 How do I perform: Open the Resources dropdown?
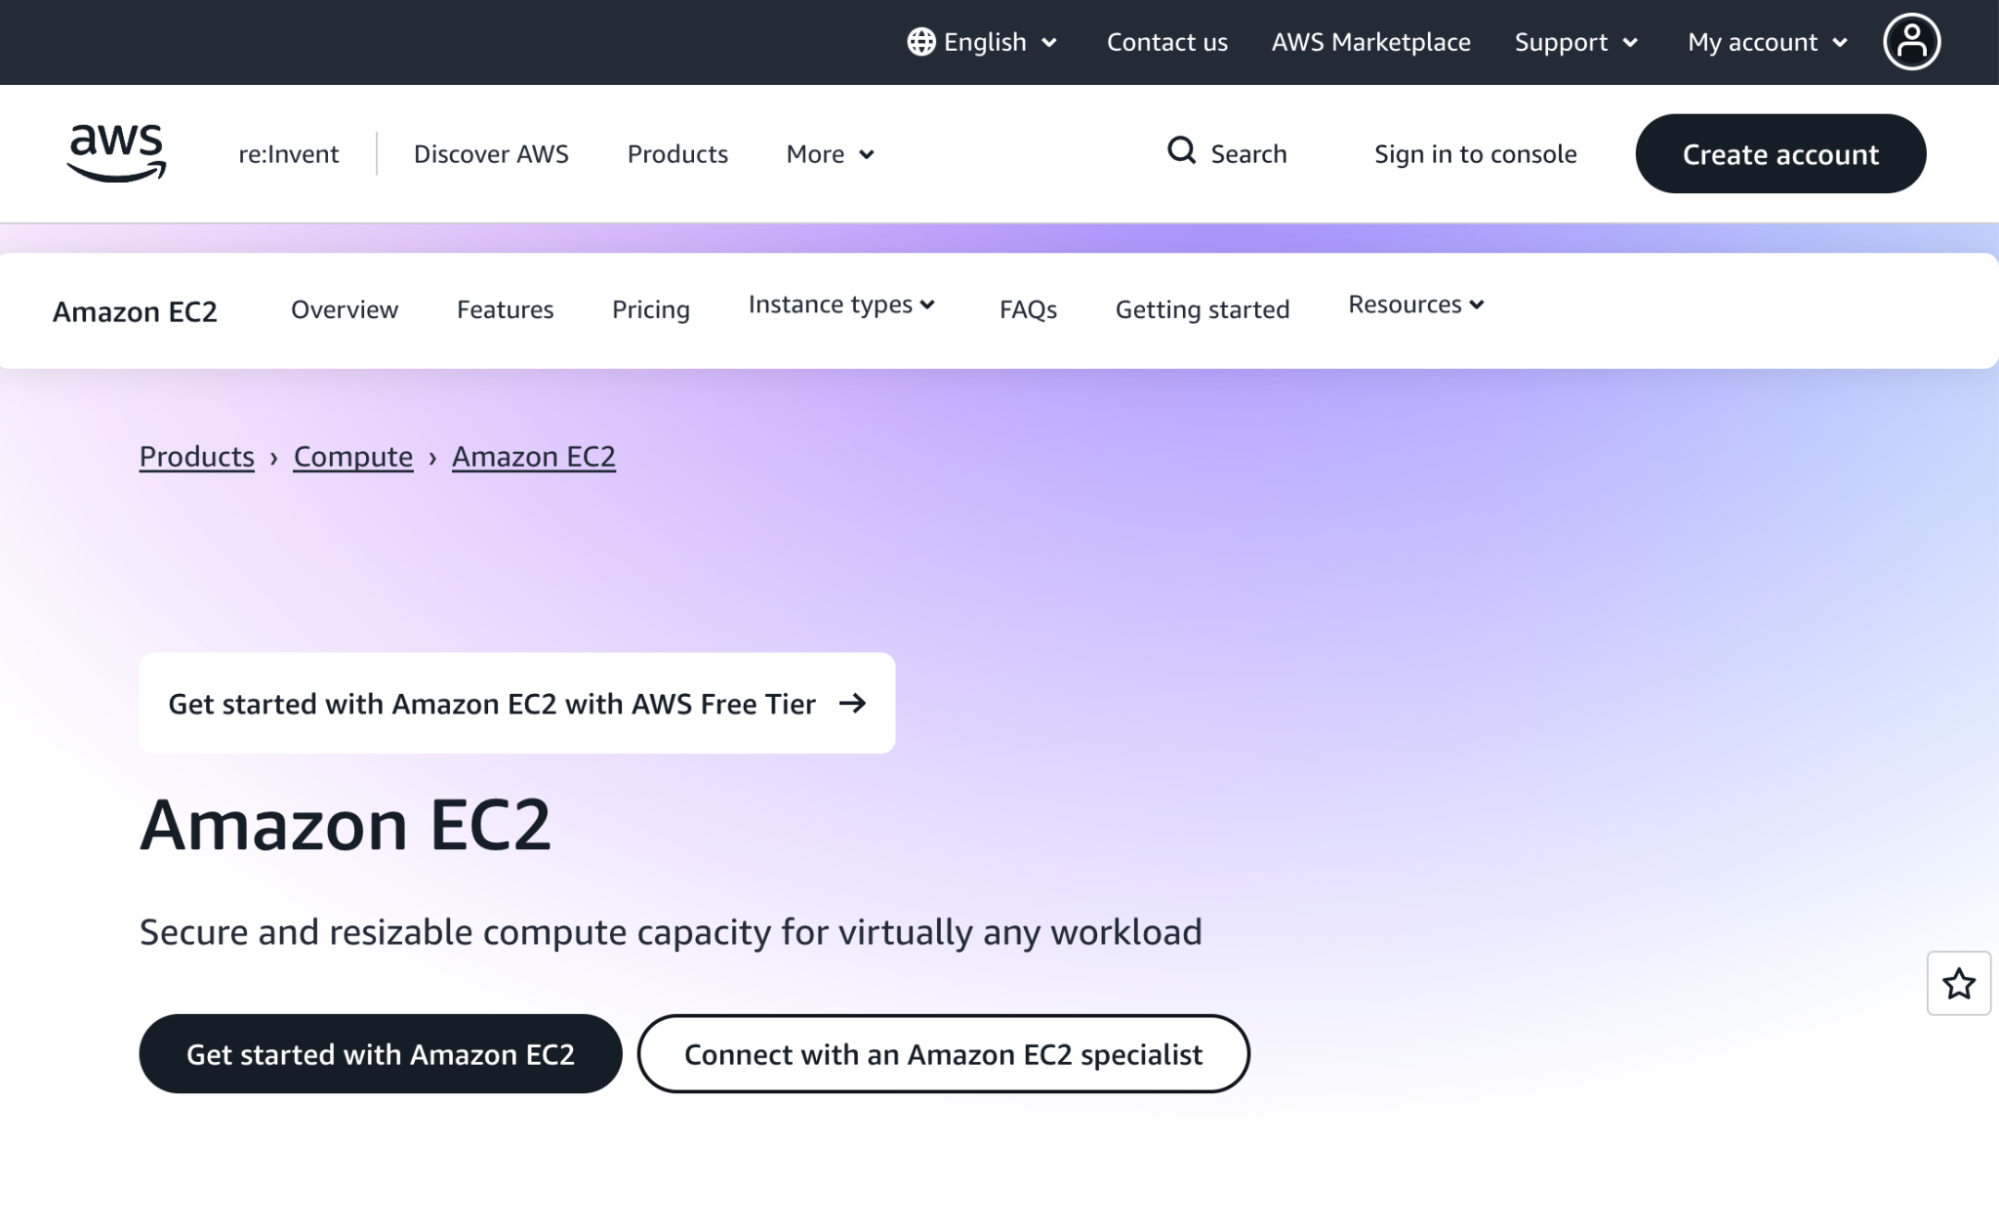coord(1414,305)
